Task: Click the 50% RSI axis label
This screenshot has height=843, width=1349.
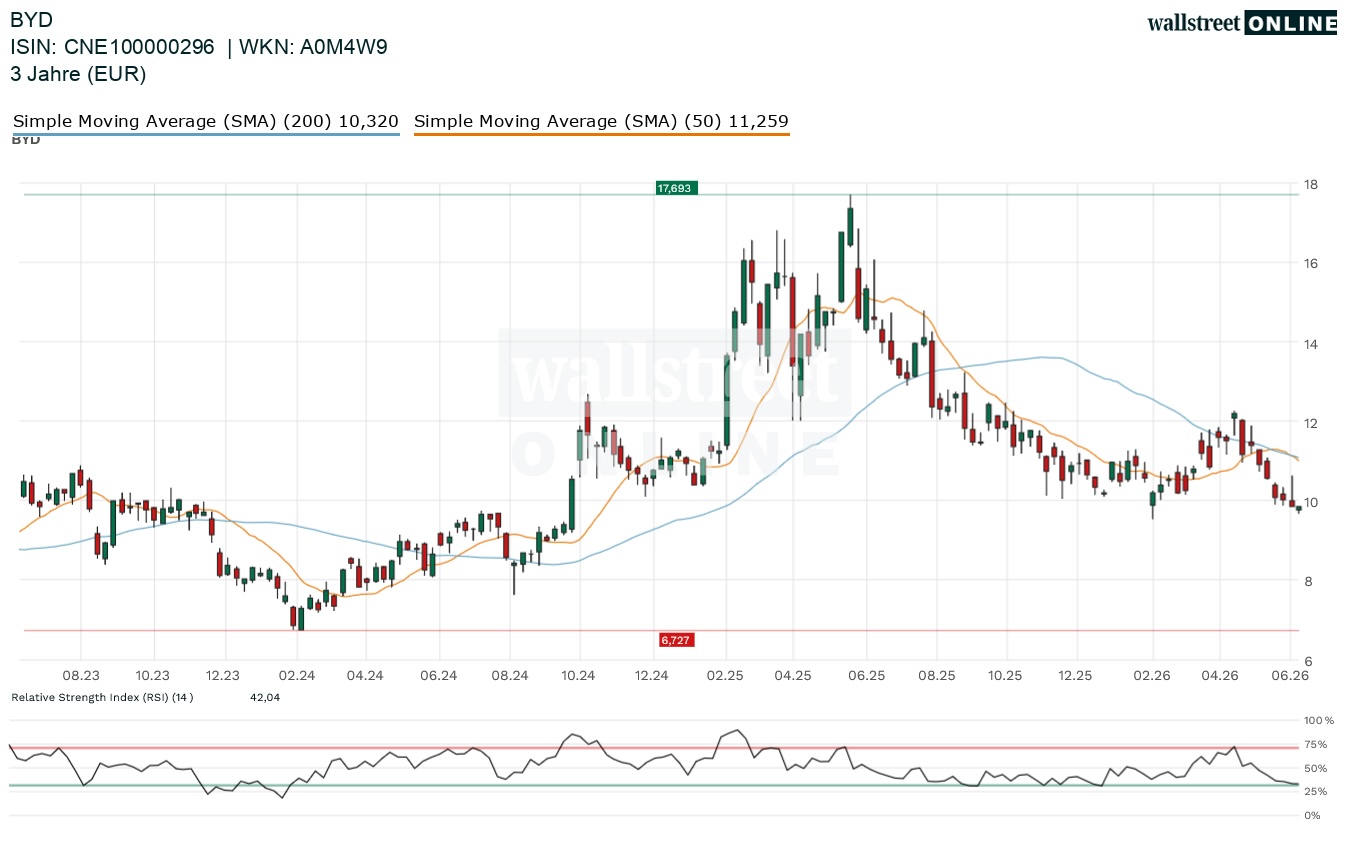Action: pyautogui.click(x=1316, y=768)
